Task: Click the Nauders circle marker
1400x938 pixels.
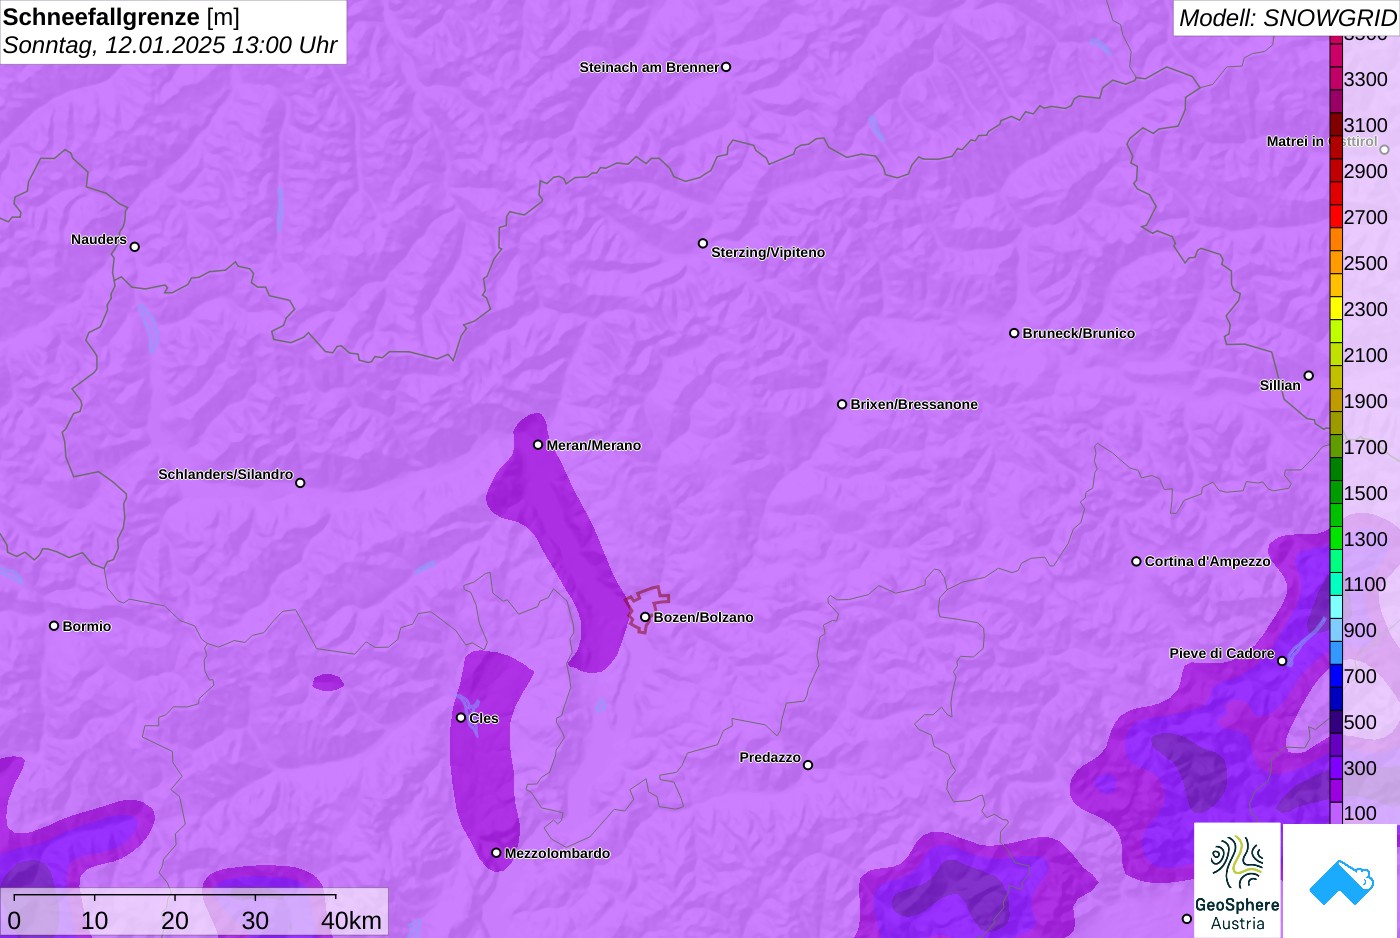Action: pos(135,247)
